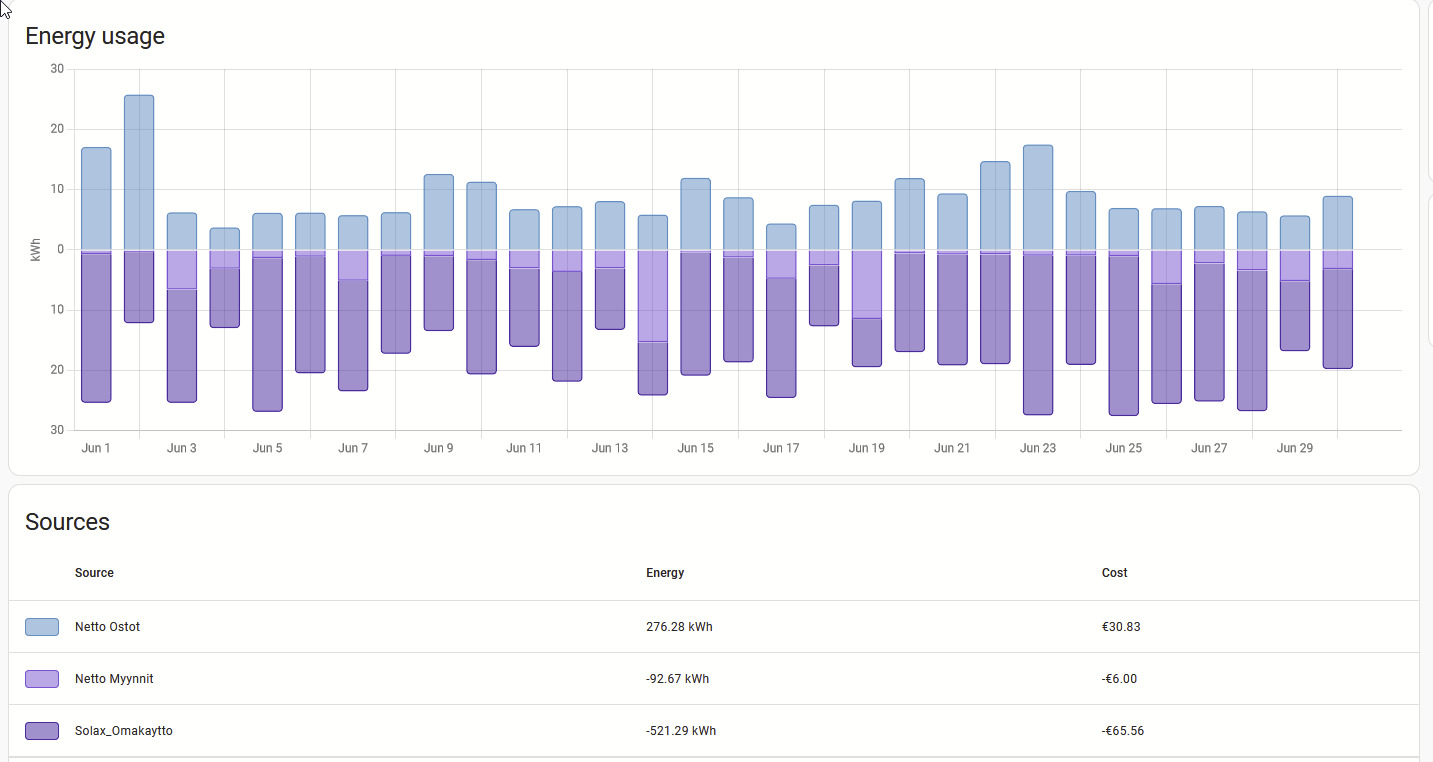Select the Netto Myynnit source row

point(714,679)
